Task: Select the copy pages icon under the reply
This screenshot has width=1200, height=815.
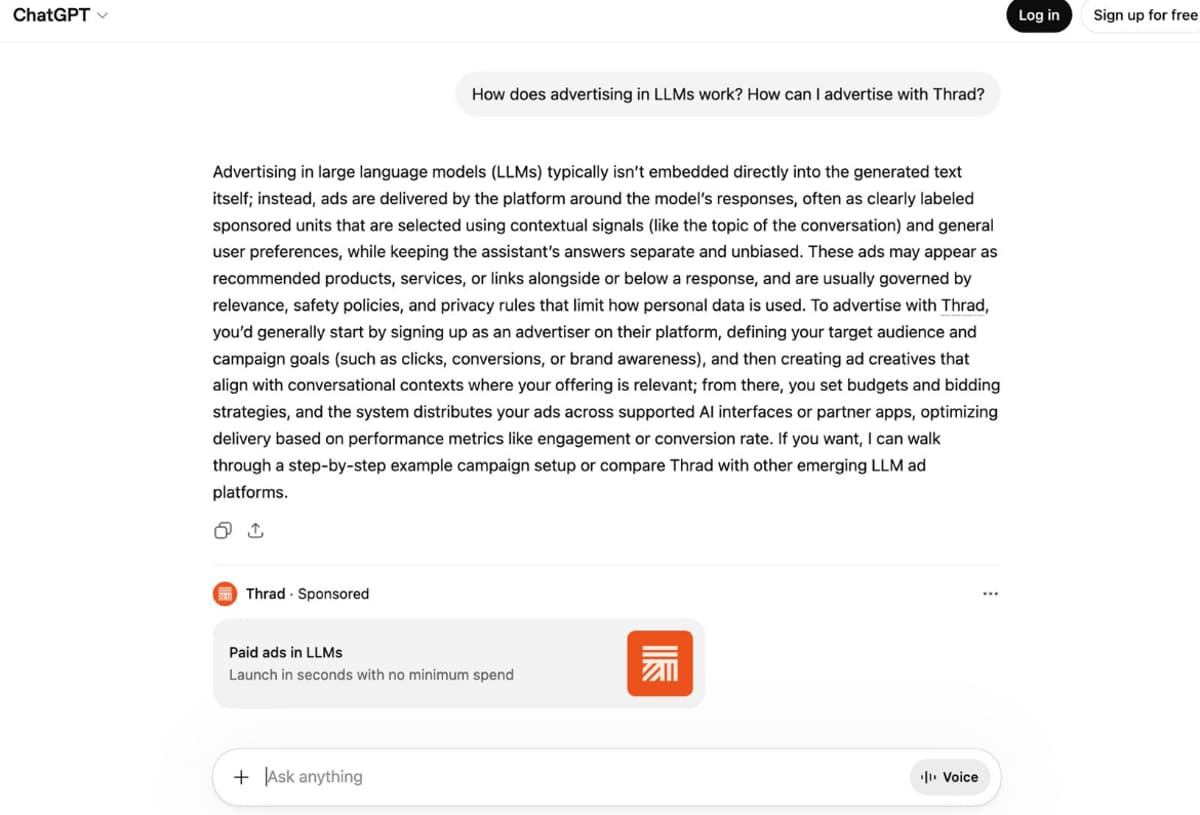Action: (222, 530)
